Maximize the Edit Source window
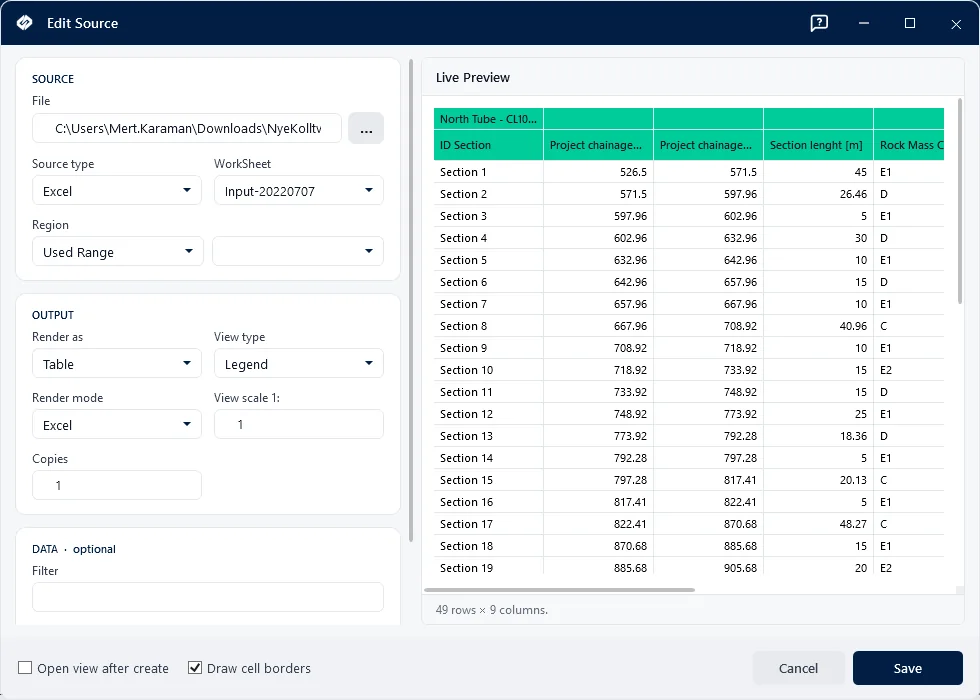 910,23
